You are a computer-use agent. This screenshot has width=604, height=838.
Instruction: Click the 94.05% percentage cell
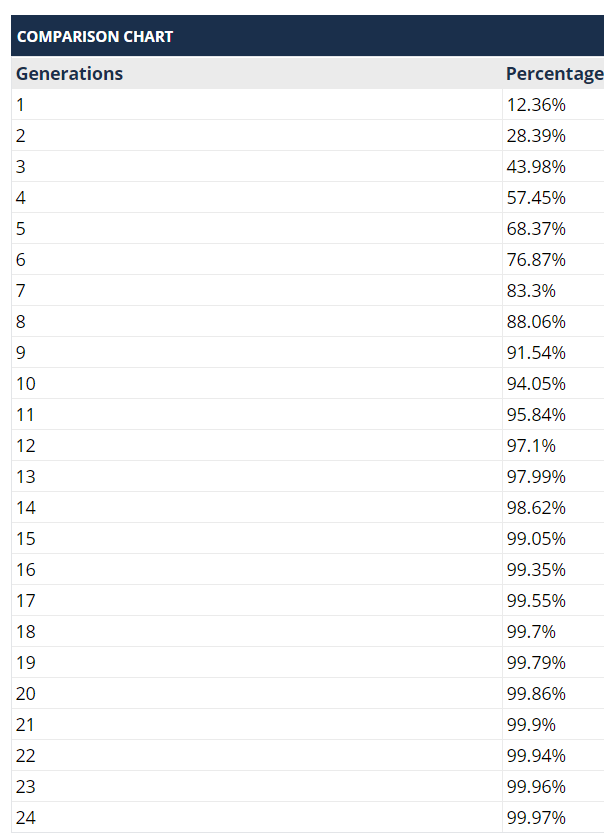[x=536, y=384]
